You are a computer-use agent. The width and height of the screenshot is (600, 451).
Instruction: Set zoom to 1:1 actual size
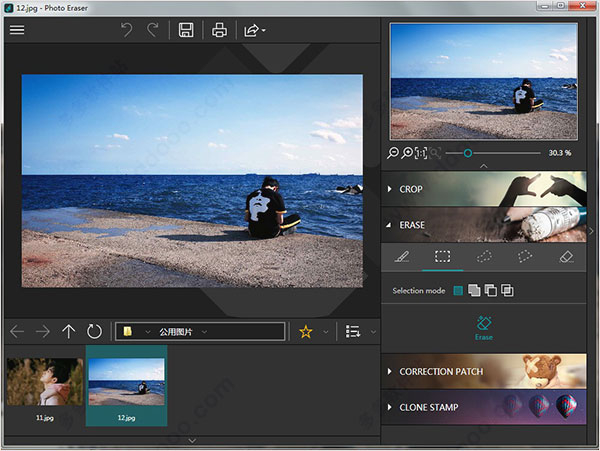click(x=421, y=153)
